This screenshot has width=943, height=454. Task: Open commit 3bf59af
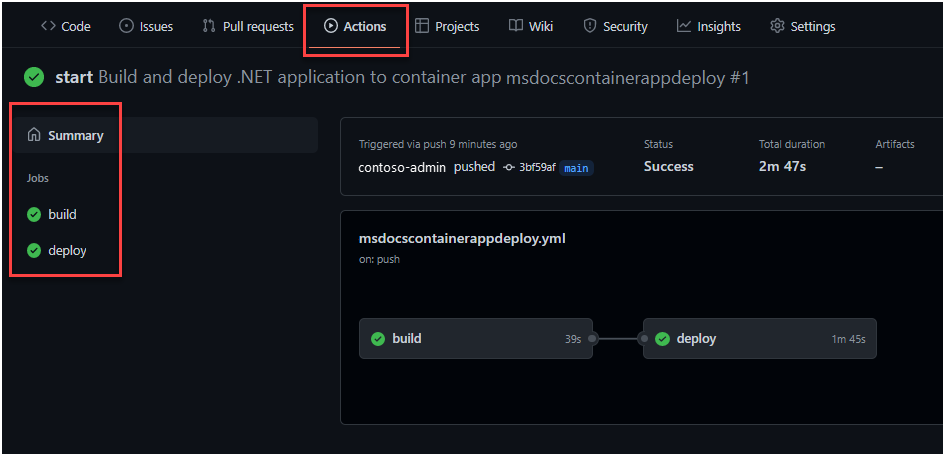click(537, 168)
